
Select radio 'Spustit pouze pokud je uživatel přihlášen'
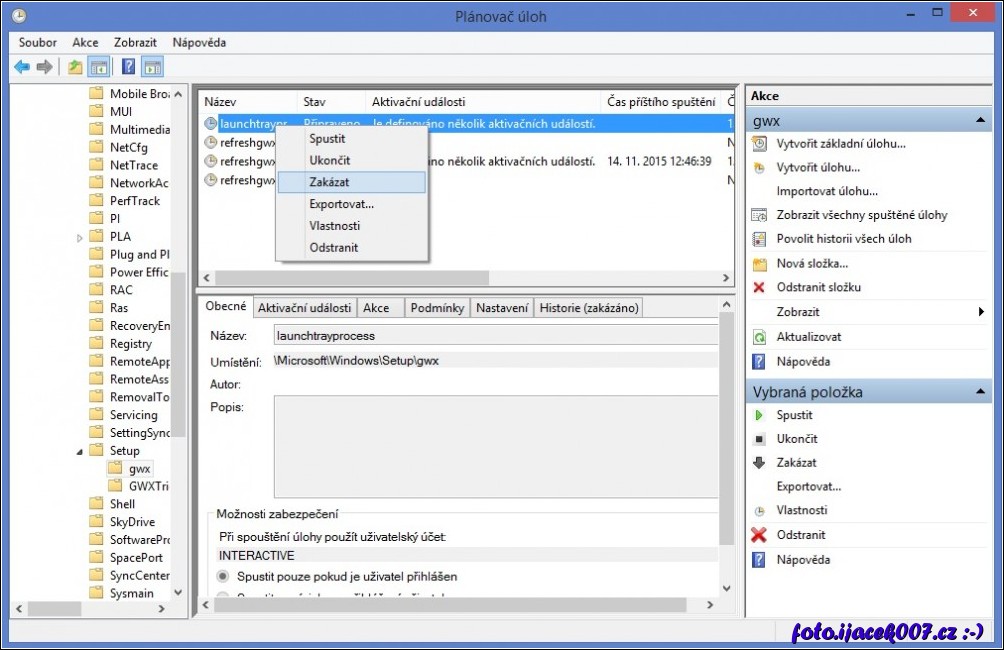(223, 577)
